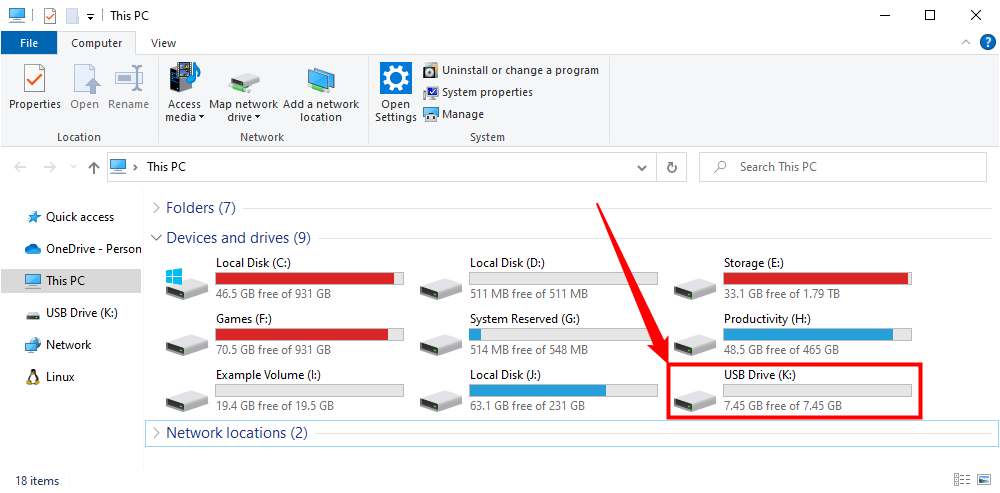Switch to the View ribbon tab
Image resolution: width=1000 pixels, height=493 pixels.
[163, 43]
